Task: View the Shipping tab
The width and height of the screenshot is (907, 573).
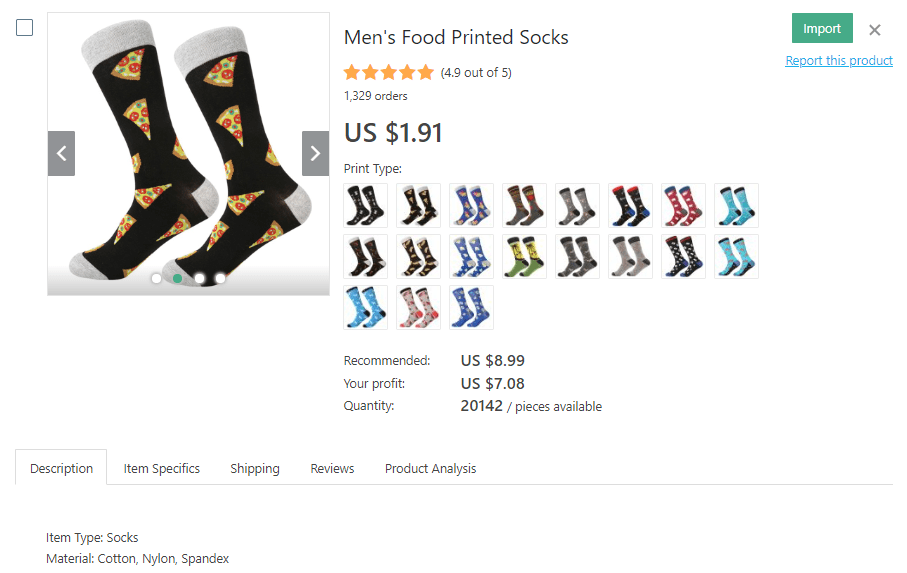Action: 255,468
